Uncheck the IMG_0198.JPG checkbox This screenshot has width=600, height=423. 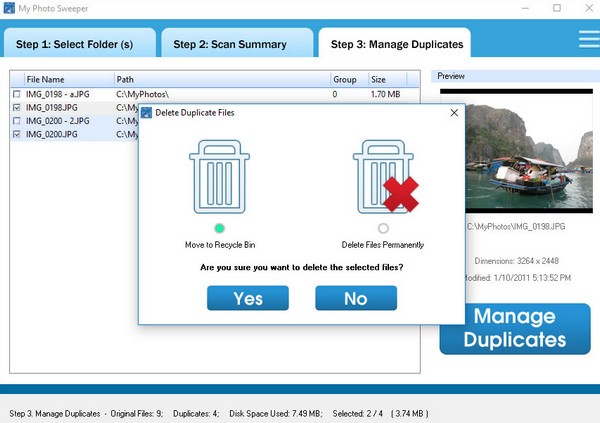(16, 107)
